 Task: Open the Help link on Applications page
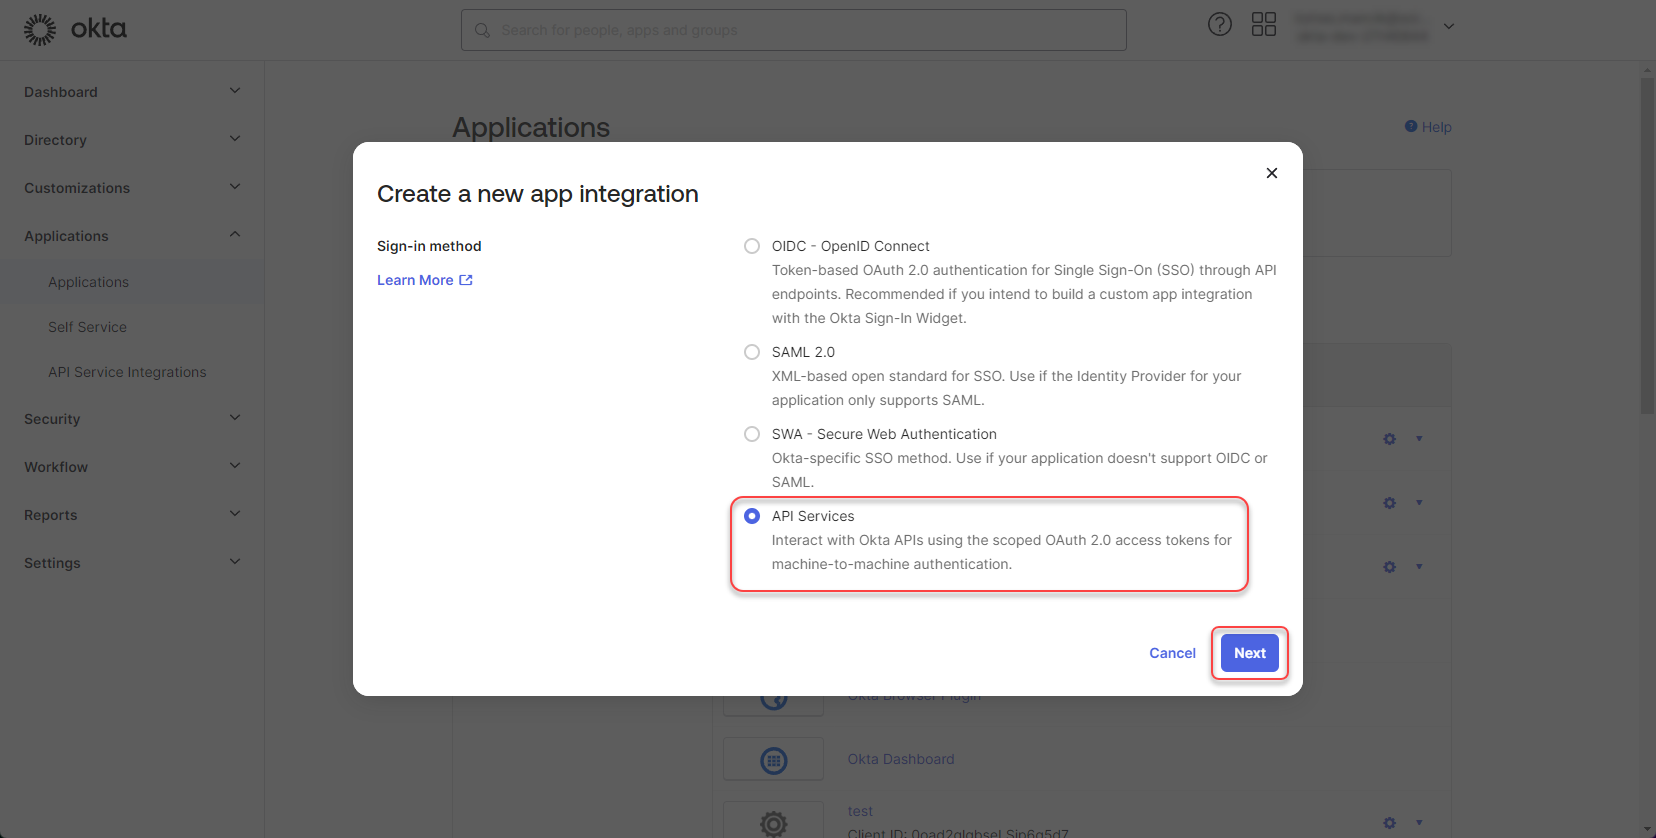1428,127
